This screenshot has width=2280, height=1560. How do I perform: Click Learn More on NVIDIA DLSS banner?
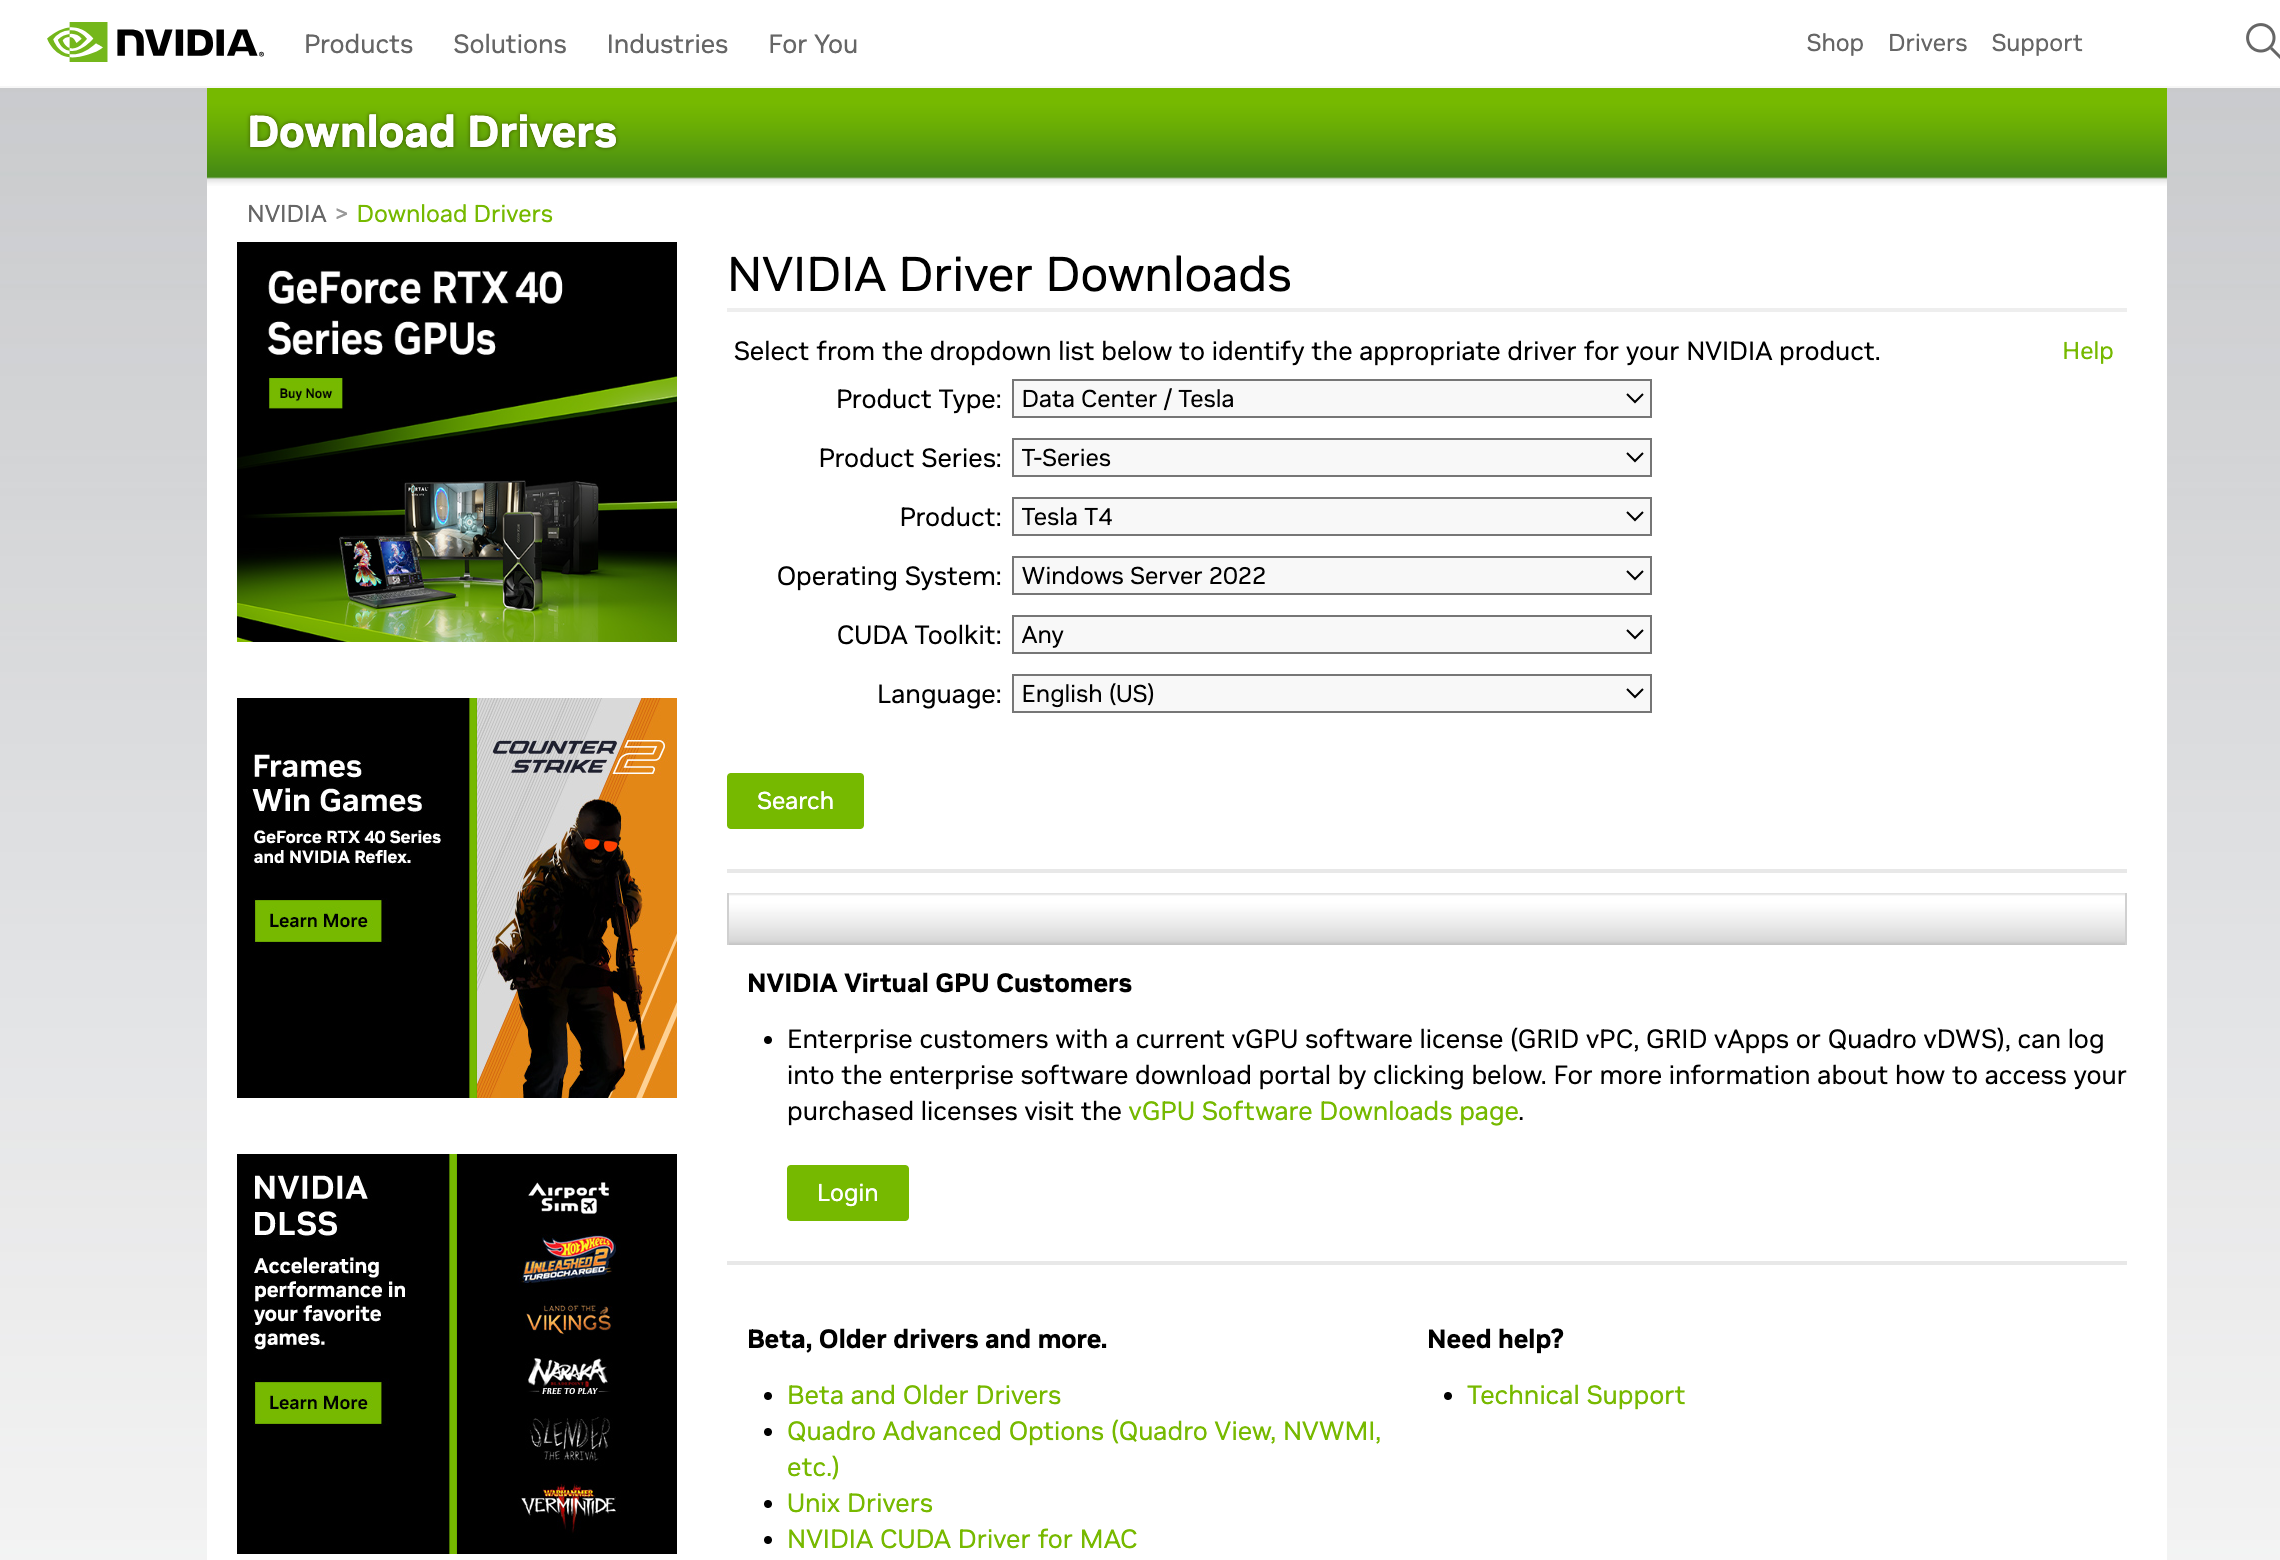[x=318, y=1403]
